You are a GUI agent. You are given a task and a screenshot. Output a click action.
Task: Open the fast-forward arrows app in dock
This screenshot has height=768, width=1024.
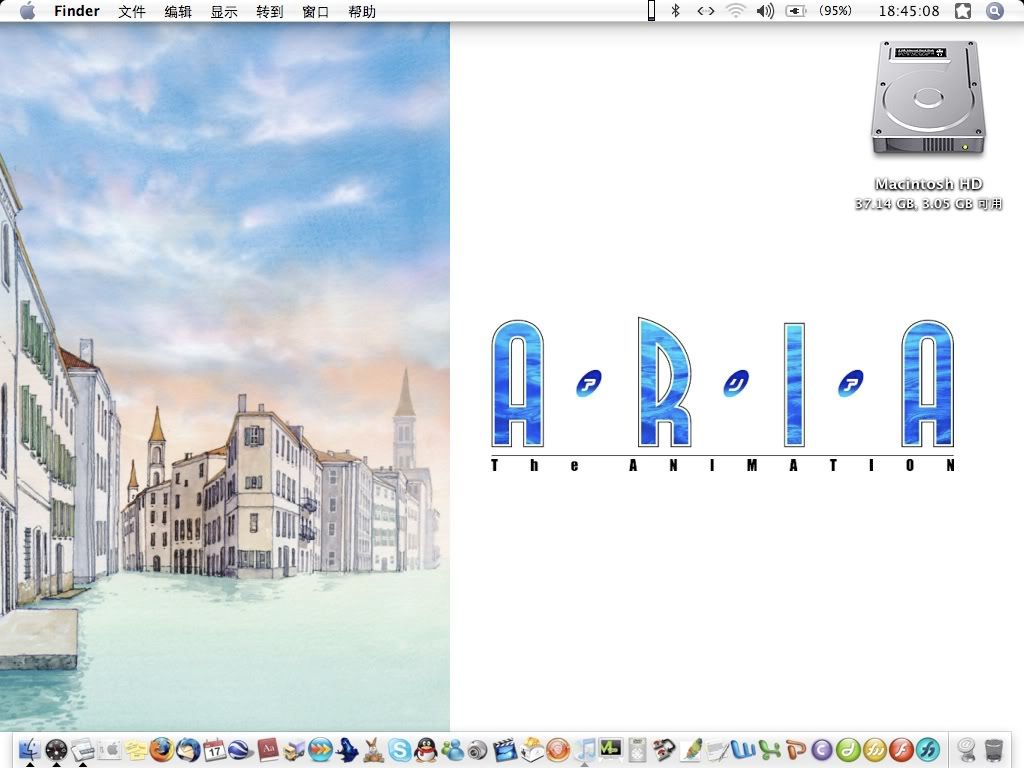pyautogui.click(x=321, y=750)
